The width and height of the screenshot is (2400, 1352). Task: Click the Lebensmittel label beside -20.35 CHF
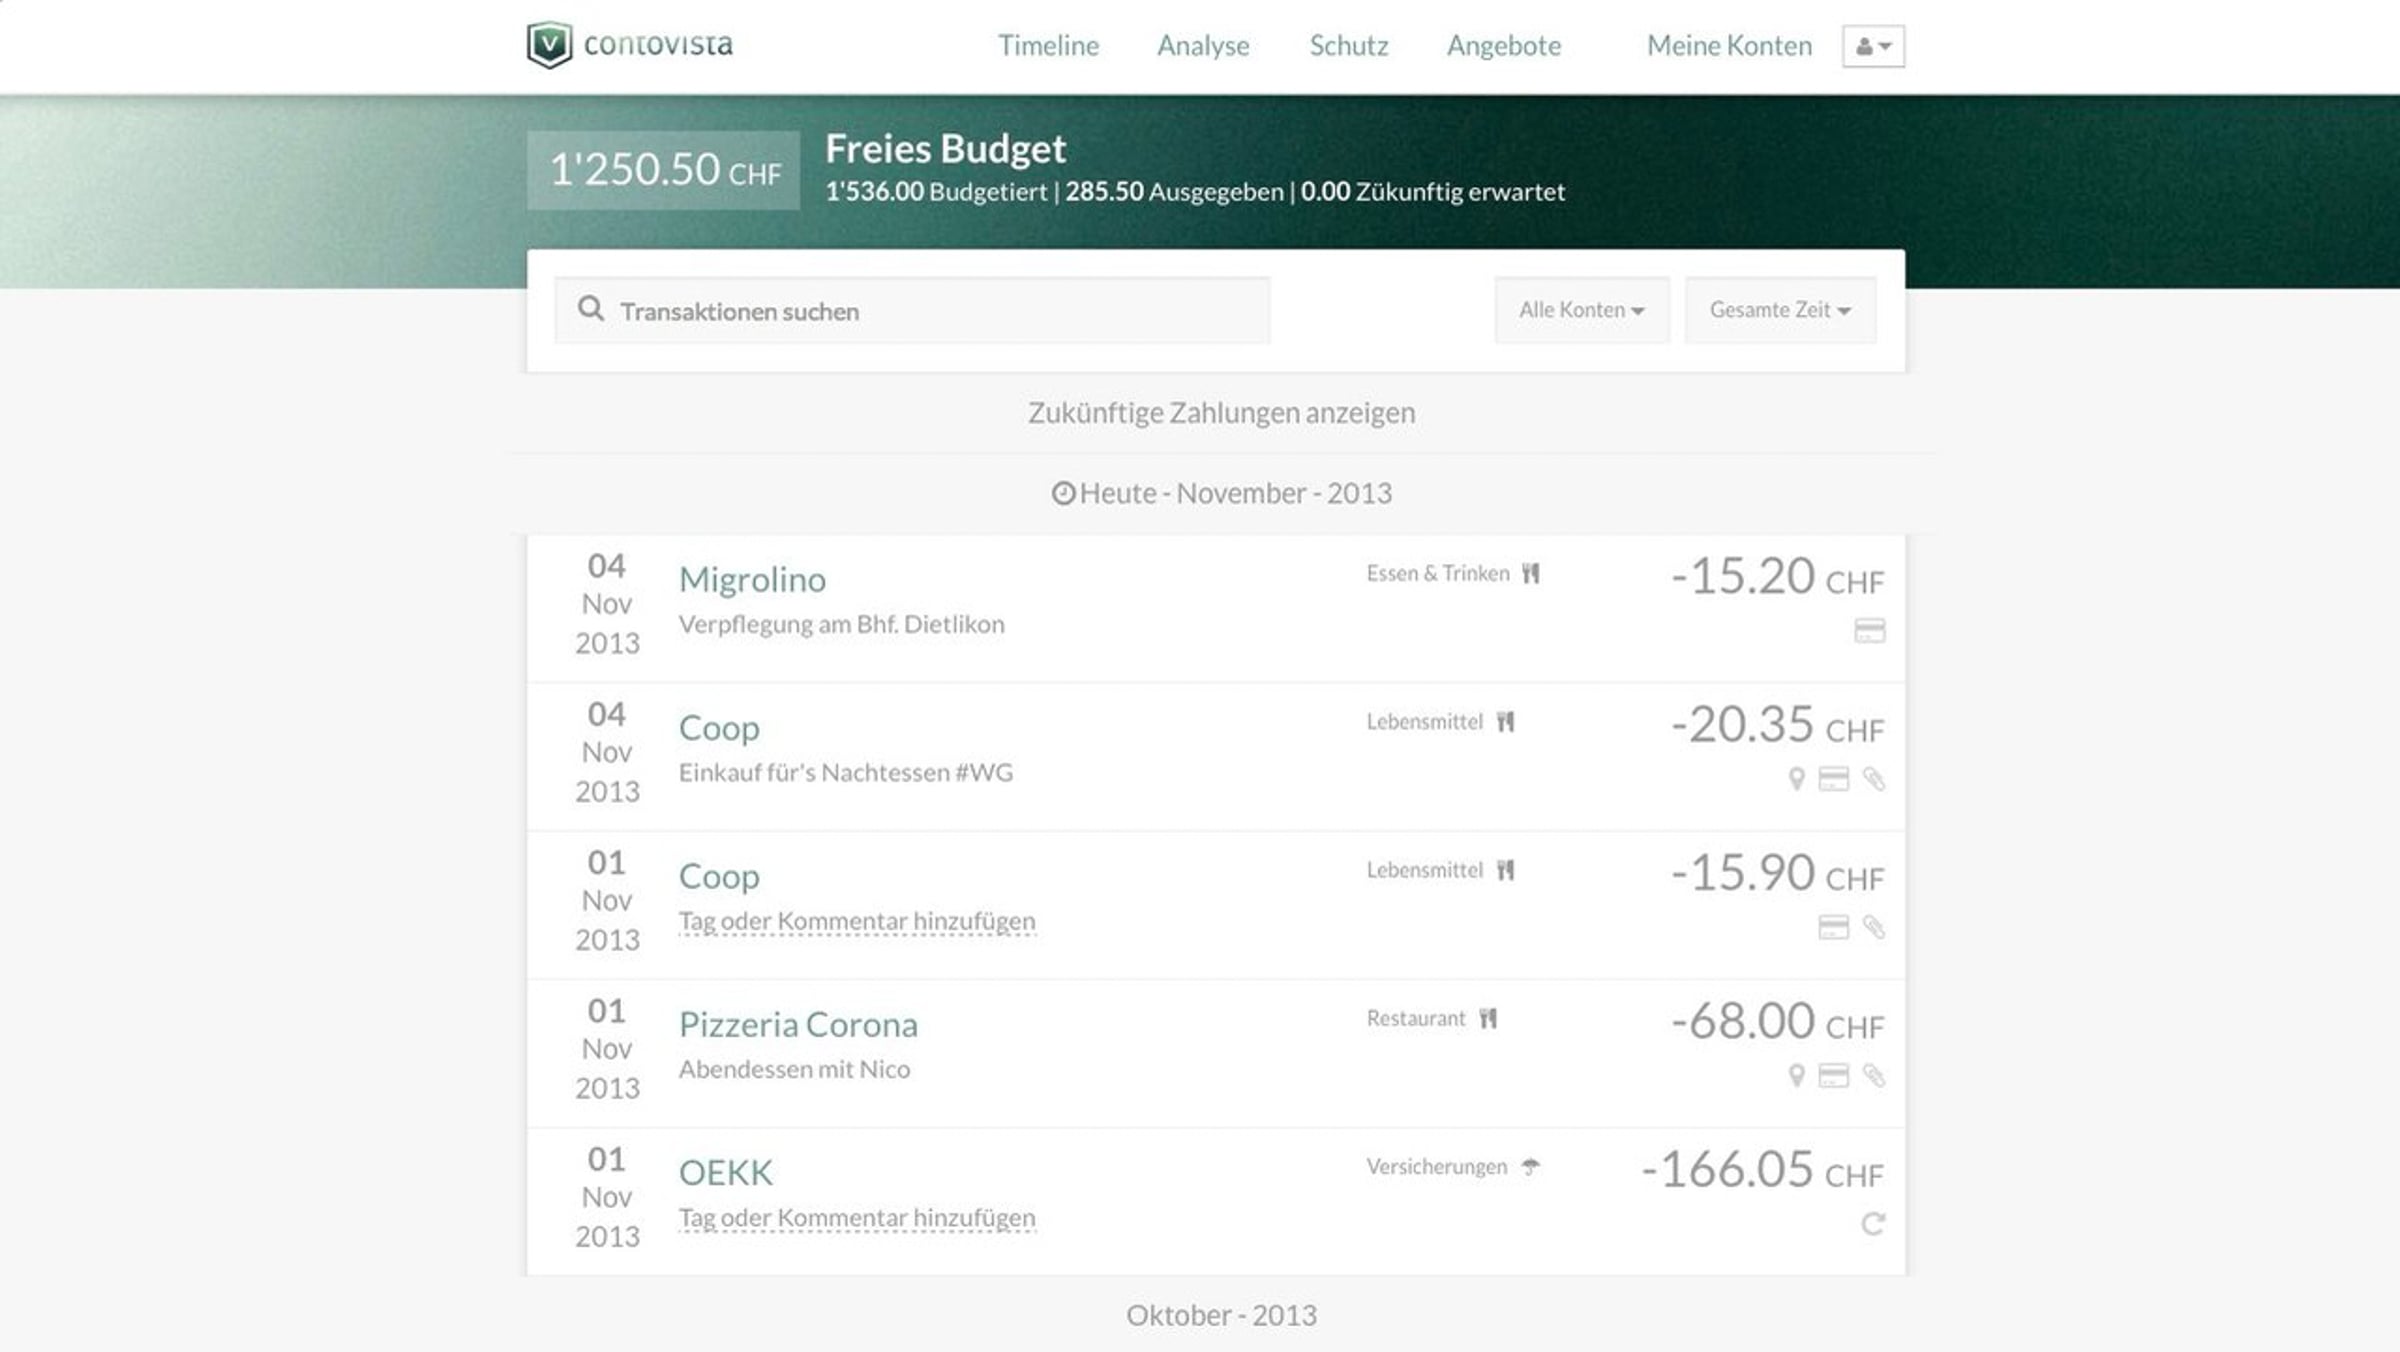pyautogui.click(x=1424, y=722)
